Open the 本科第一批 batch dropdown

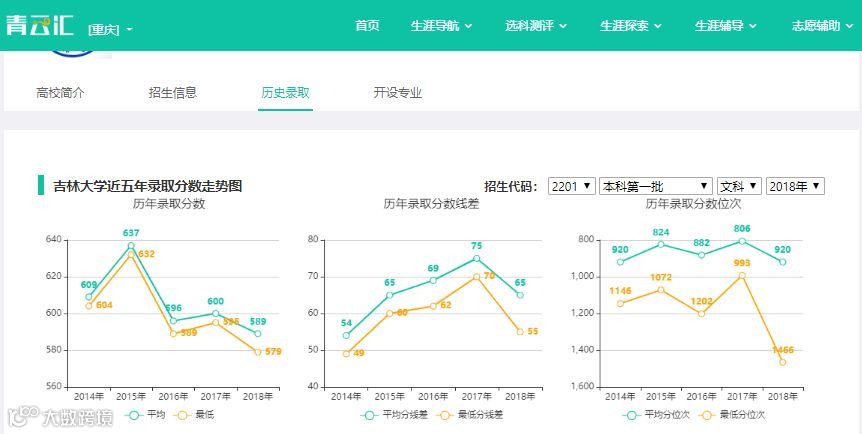click(655, 186)
